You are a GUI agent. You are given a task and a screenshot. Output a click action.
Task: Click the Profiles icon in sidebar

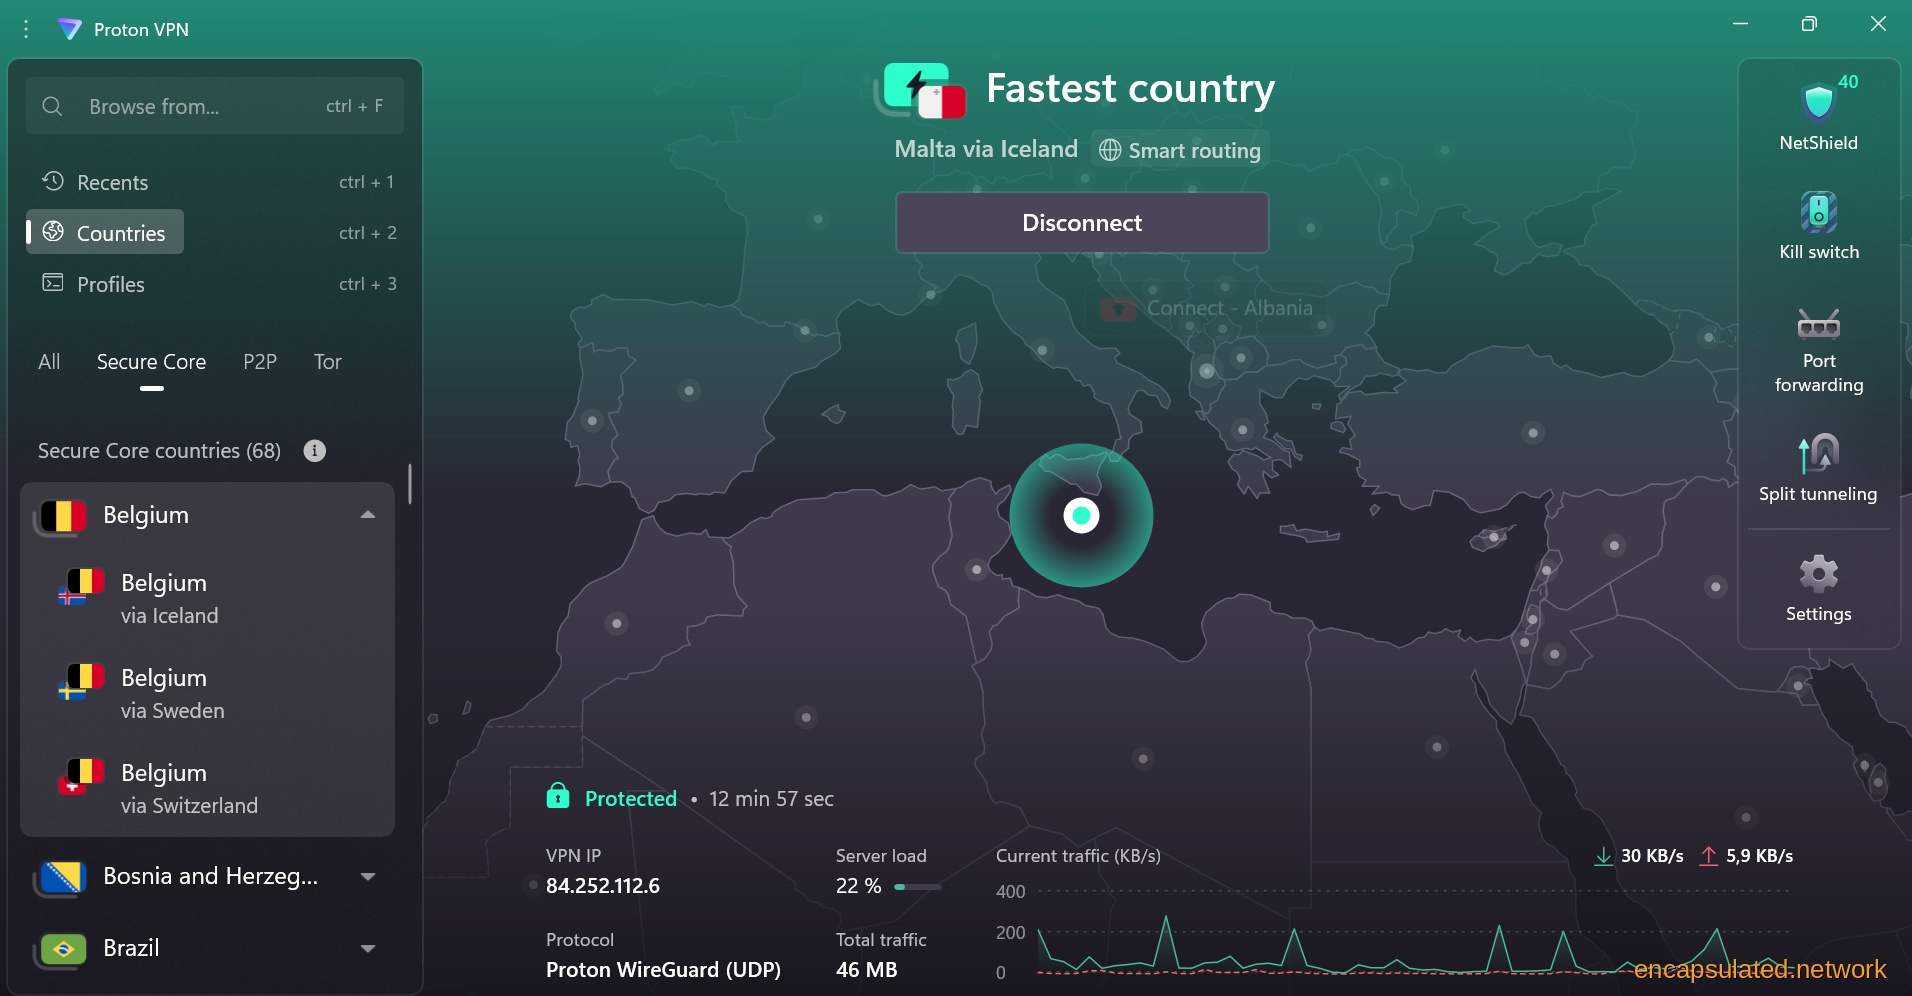pyautogui.click(x=53, y=283)
